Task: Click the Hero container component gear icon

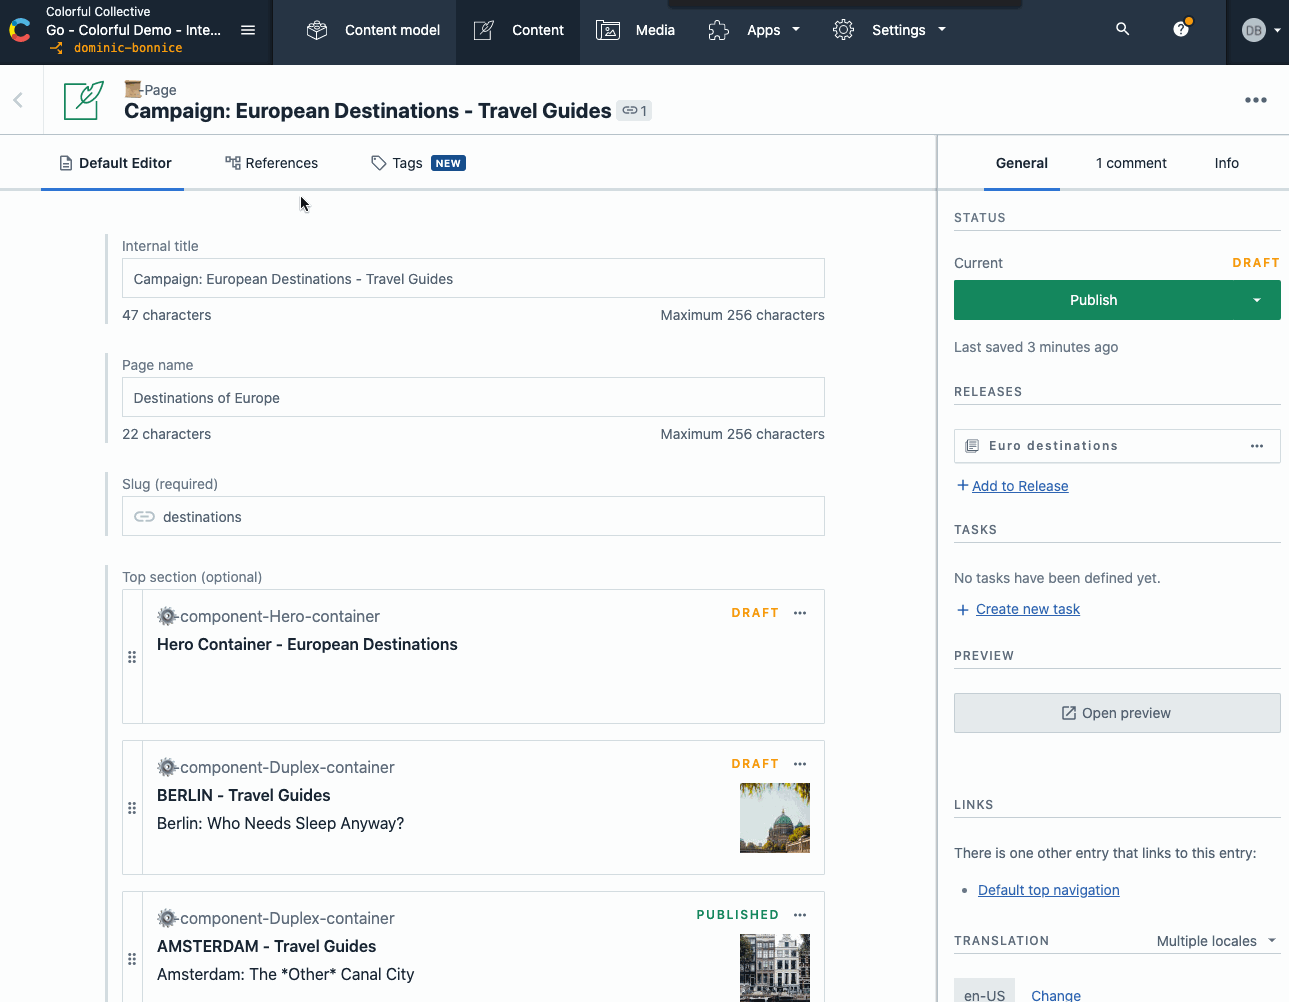Action: pyautogui.click(x=167, y=617)
